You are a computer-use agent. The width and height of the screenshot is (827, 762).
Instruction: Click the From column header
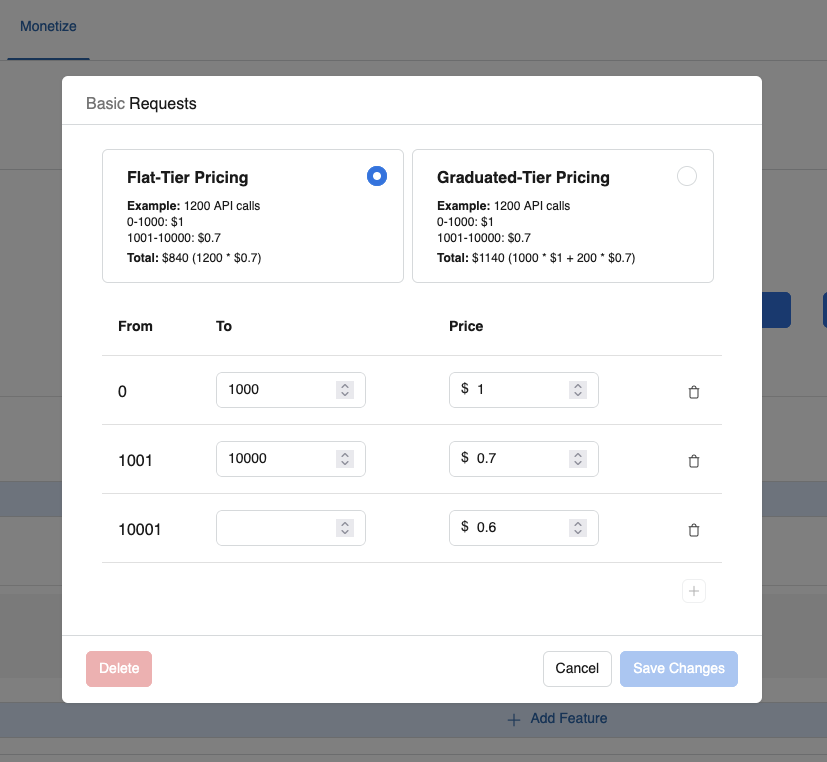tap(136, 326)
